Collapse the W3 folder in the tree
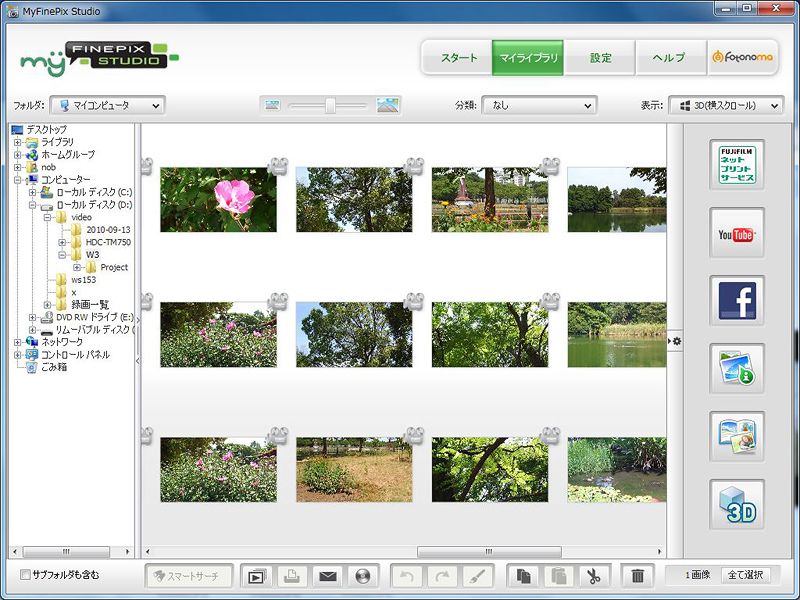Image resolution: width=800 pixels, height=600 pixels. [x=62, y=255]
